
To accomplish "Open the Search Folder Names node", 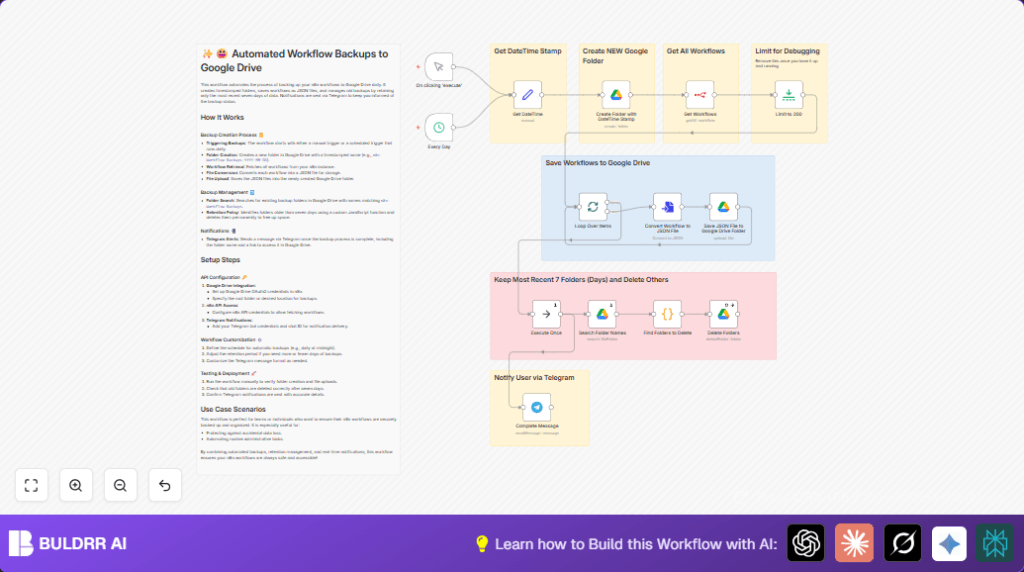I will click(602, 314).
